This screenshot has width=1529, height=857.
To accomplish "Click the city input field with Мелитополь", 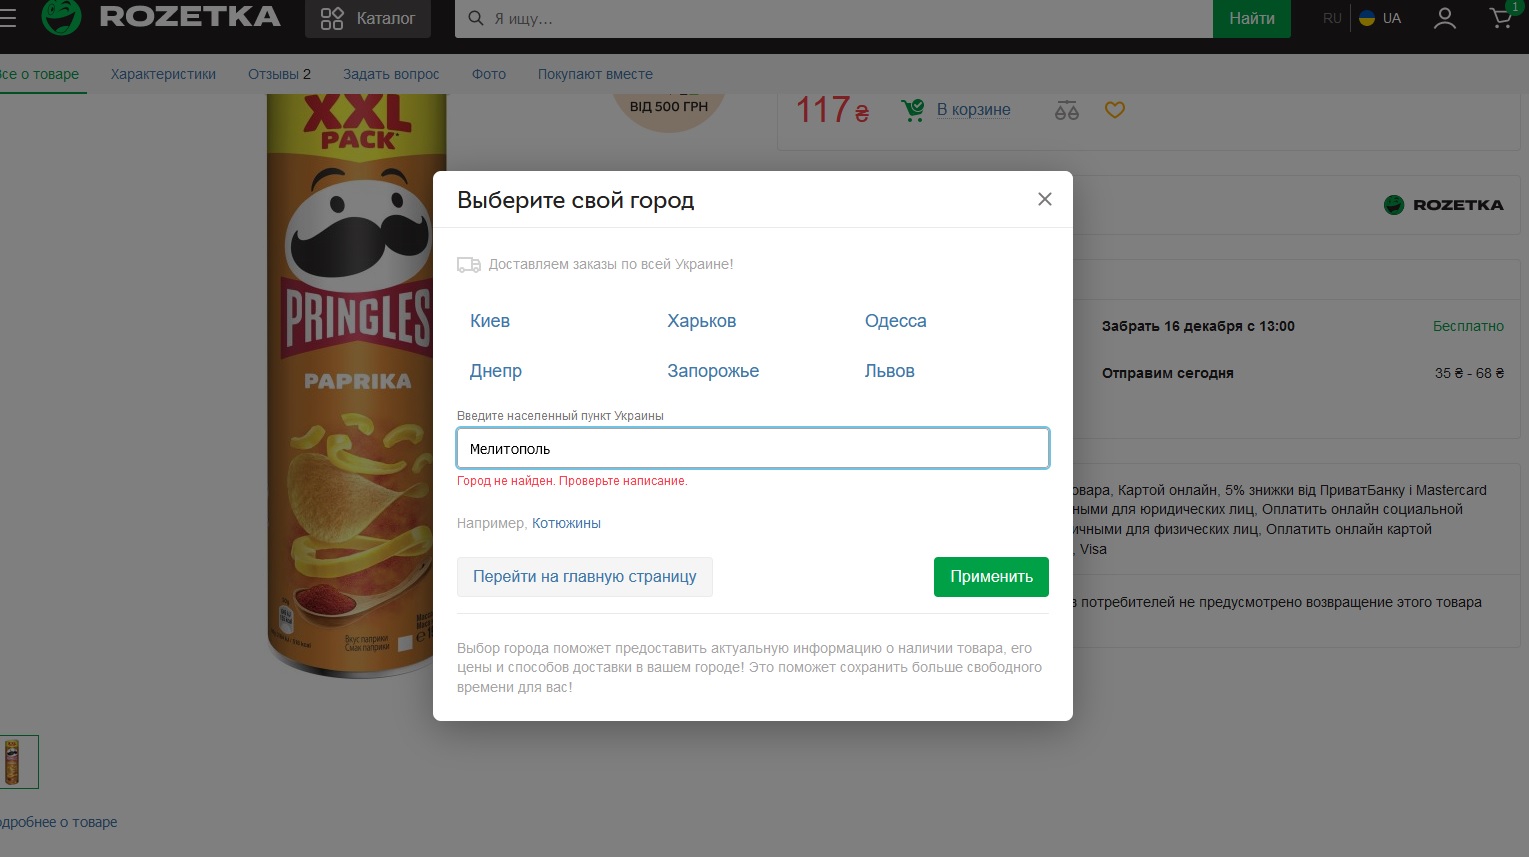I will click(753, 448).
